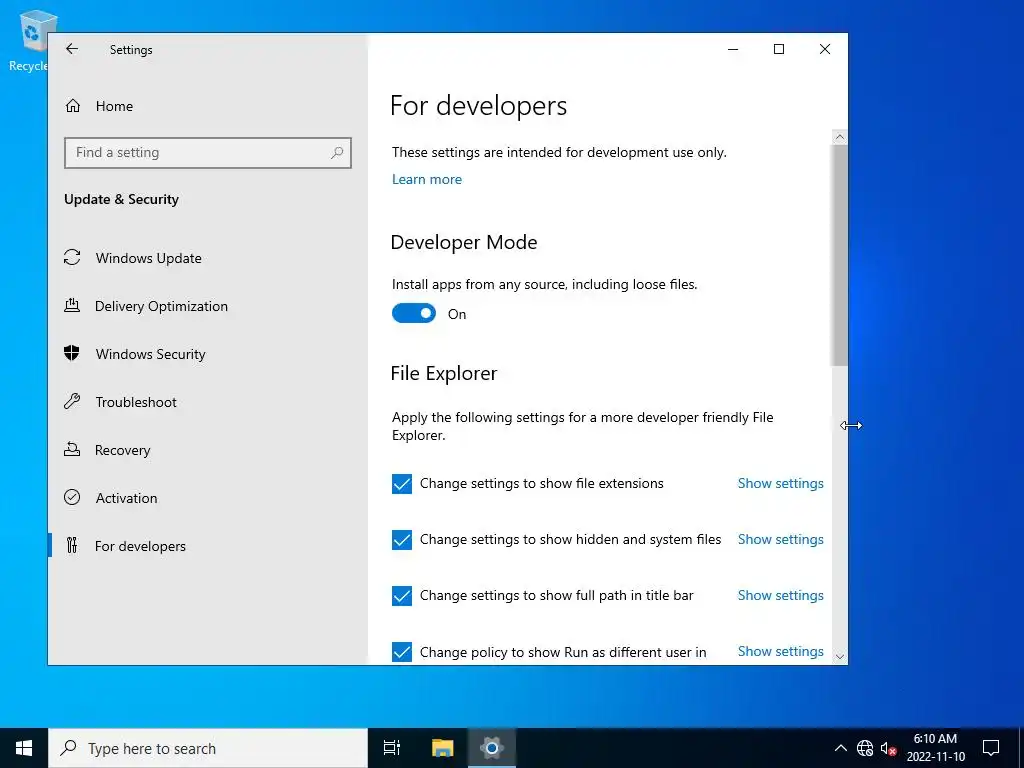
Task: Click the Find a setting search box
Action: coord(208,153)
